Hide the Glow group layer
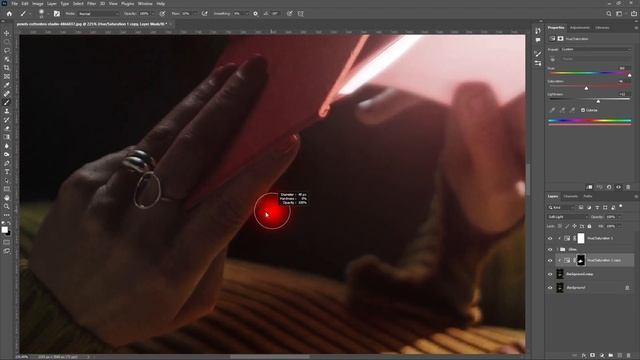This screenshot has height=360, width=640. [550, 249]
